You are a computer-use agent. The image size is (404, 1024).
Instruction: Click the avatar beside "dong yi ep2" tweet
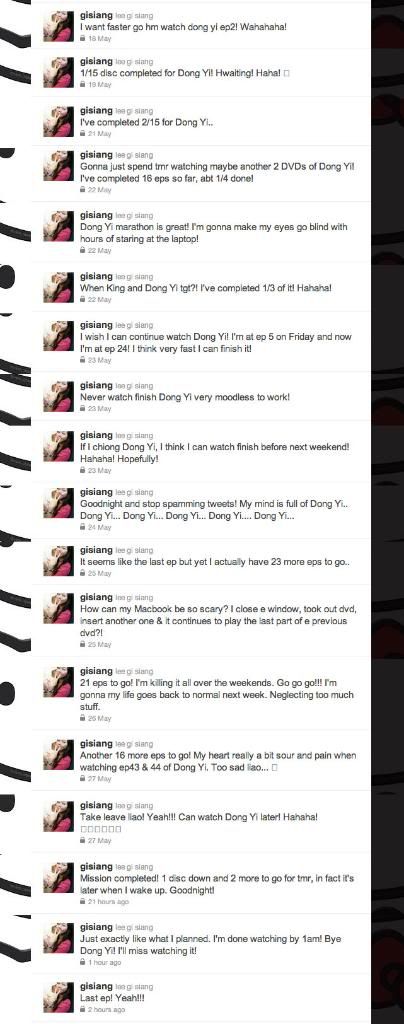[x=58, y=26]
